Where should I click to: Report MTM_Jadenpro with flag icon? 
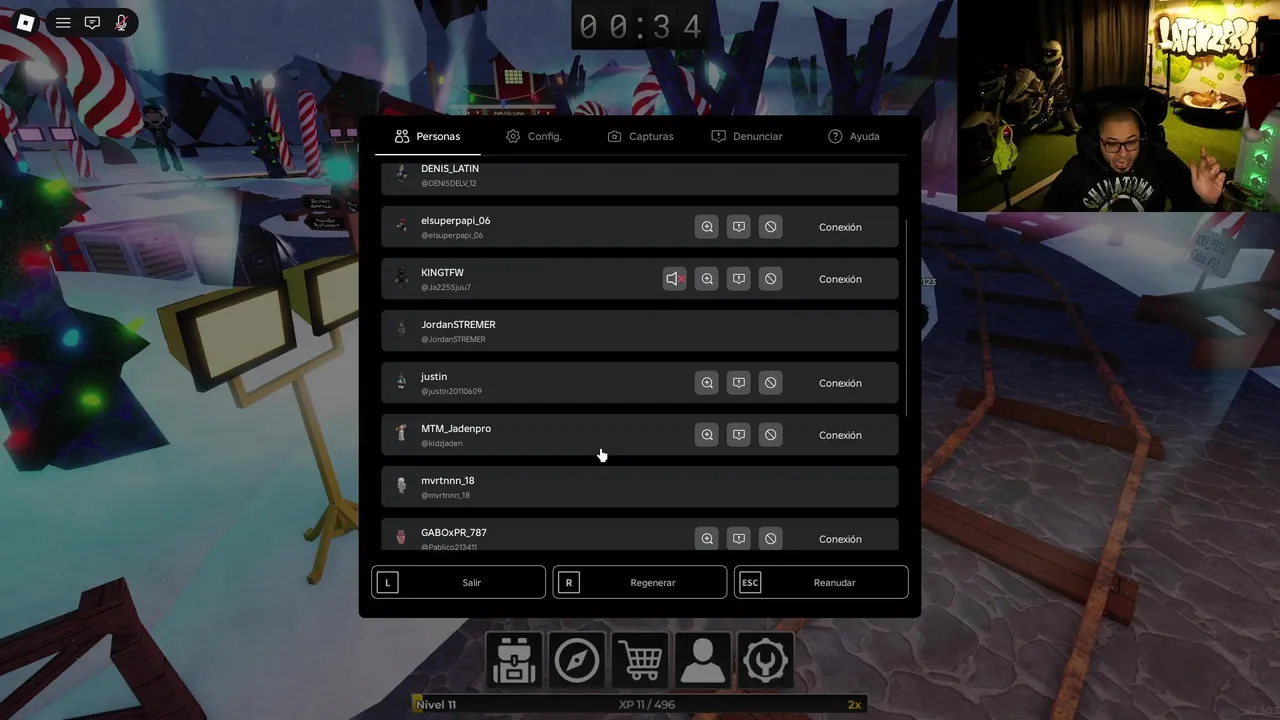[x=739, y=435]
